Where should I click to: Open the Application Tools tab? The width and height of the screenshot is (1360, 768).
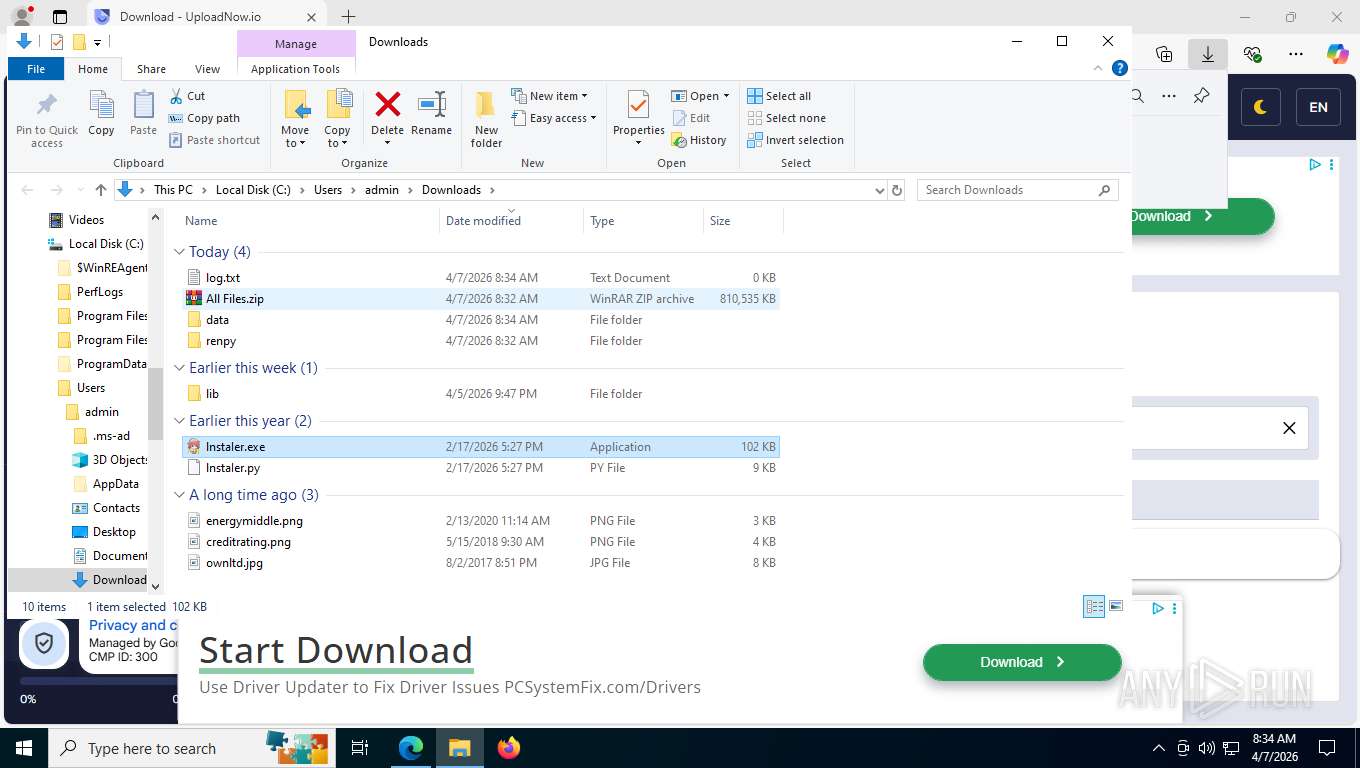point(295,69)
